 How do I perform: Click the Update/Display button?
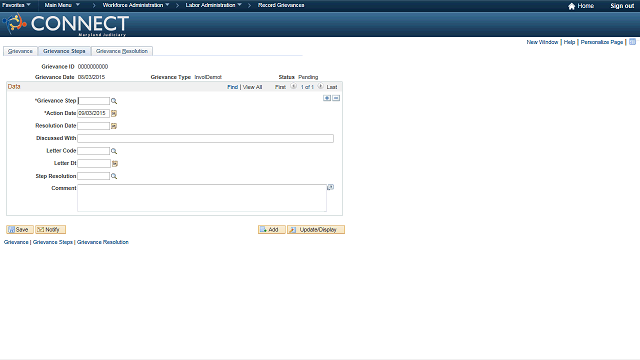coord(316,229)
